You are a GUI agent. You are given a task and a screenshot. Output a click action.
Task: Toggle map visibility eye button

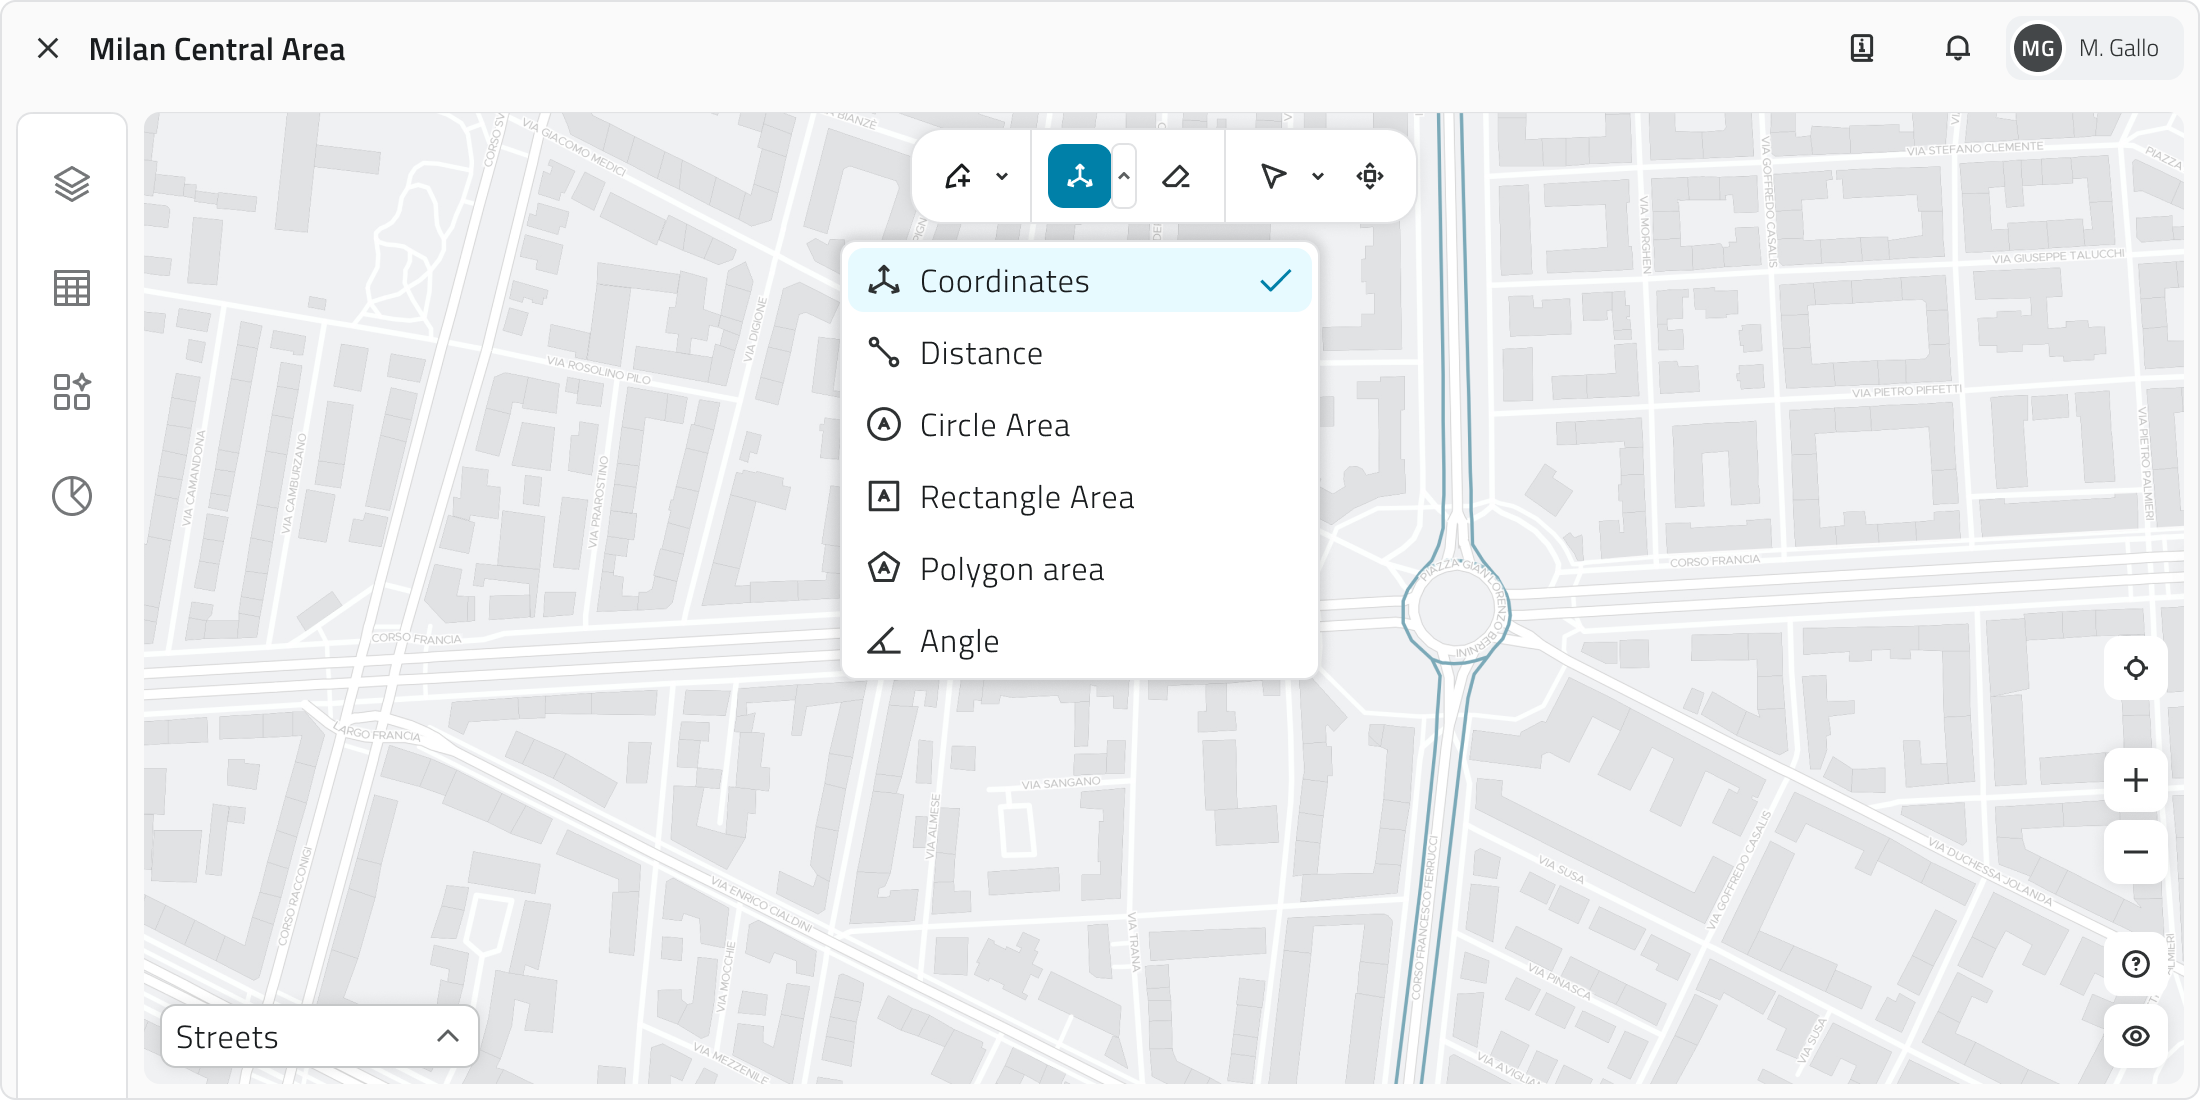click(2135, 1036)
